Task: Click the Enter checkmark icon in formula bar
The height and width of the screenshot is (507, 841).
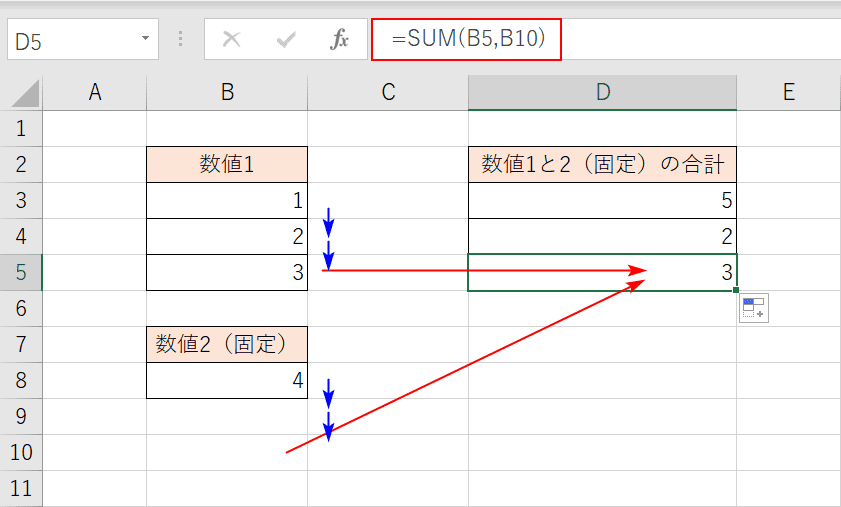Action: [286, 39]
